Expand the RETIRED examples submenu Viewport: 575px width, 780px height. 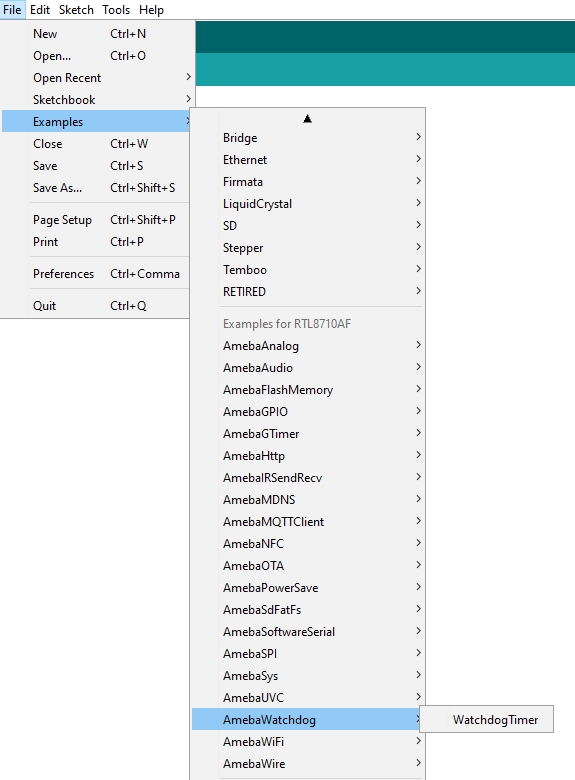(x=307, y=292)
